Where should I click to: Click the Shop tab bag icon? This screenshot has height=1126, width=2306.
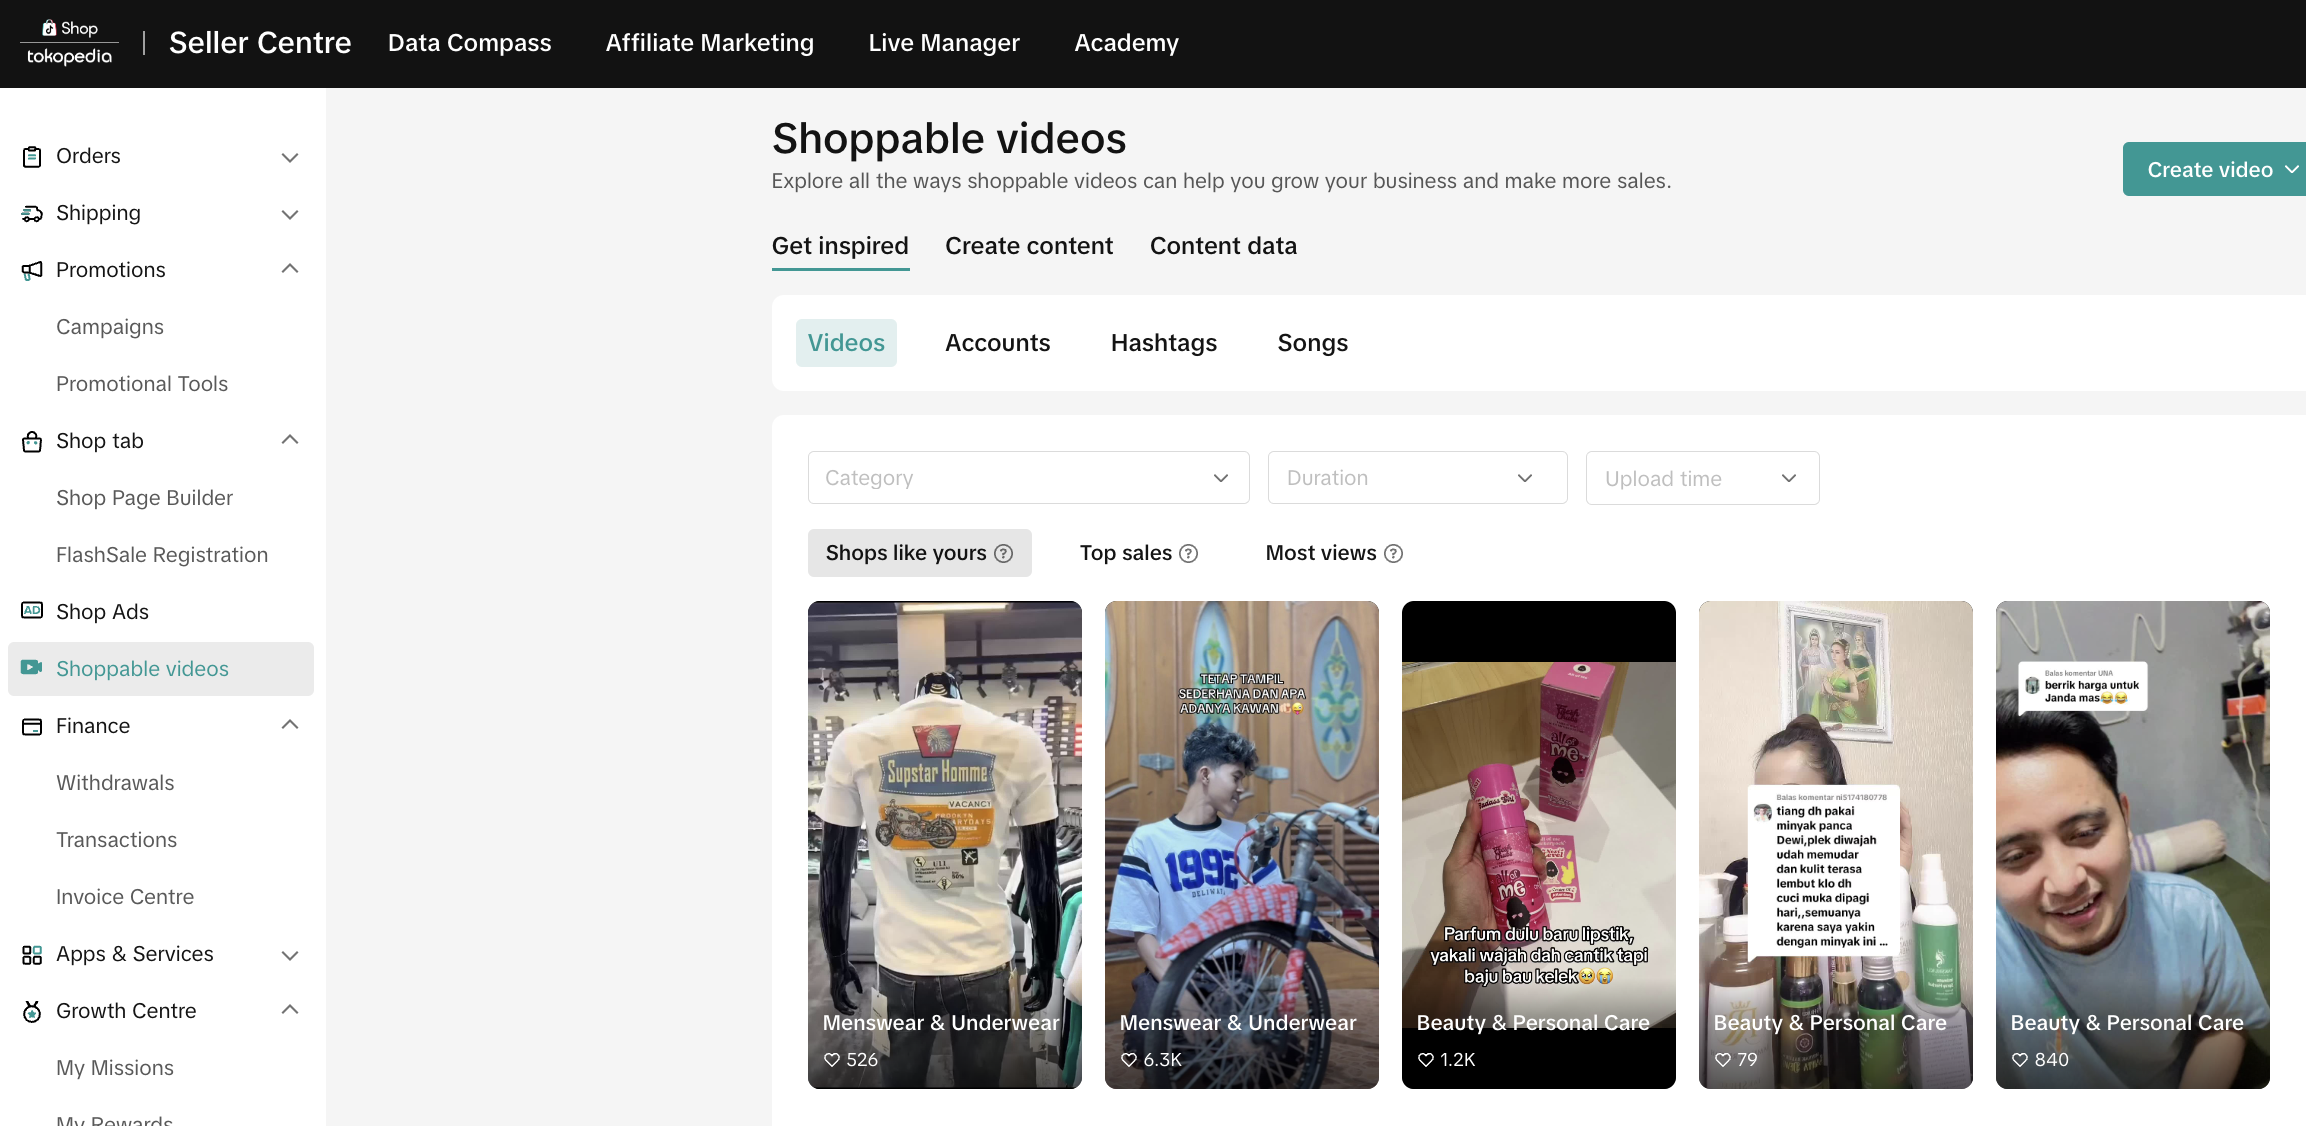pos(32,442)
